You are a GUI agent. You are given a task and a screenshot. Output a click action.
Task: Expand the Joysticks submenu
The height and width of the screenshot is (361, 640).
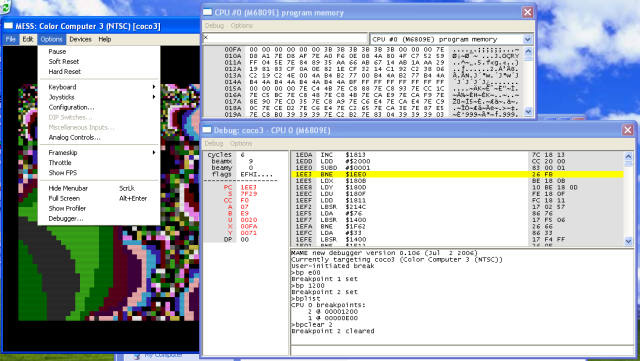click(98, 97)
